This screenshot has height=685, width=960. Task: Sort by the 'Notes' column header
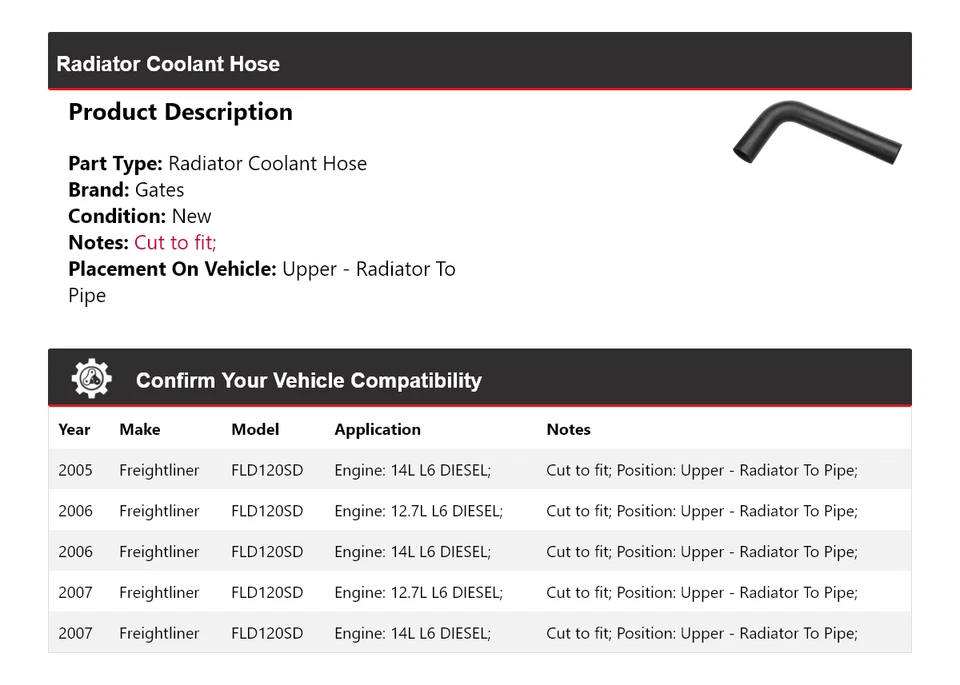(568, 429)
